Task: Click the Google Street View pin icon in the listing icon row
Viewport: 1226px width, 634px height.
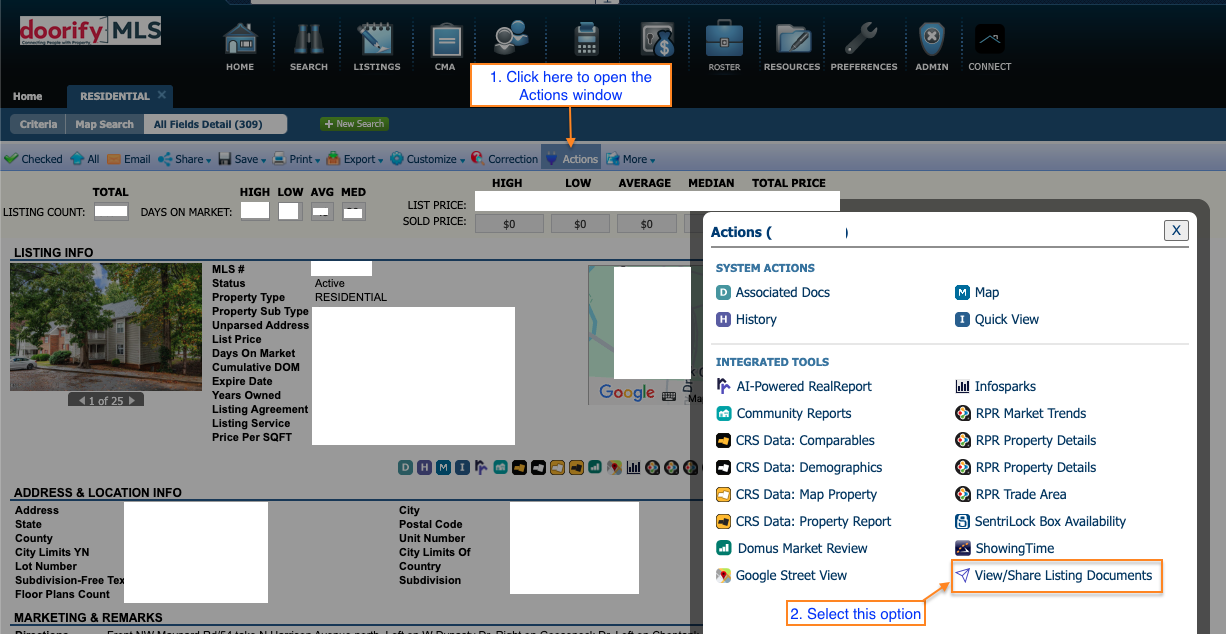Action: click(x=614, y=467)
